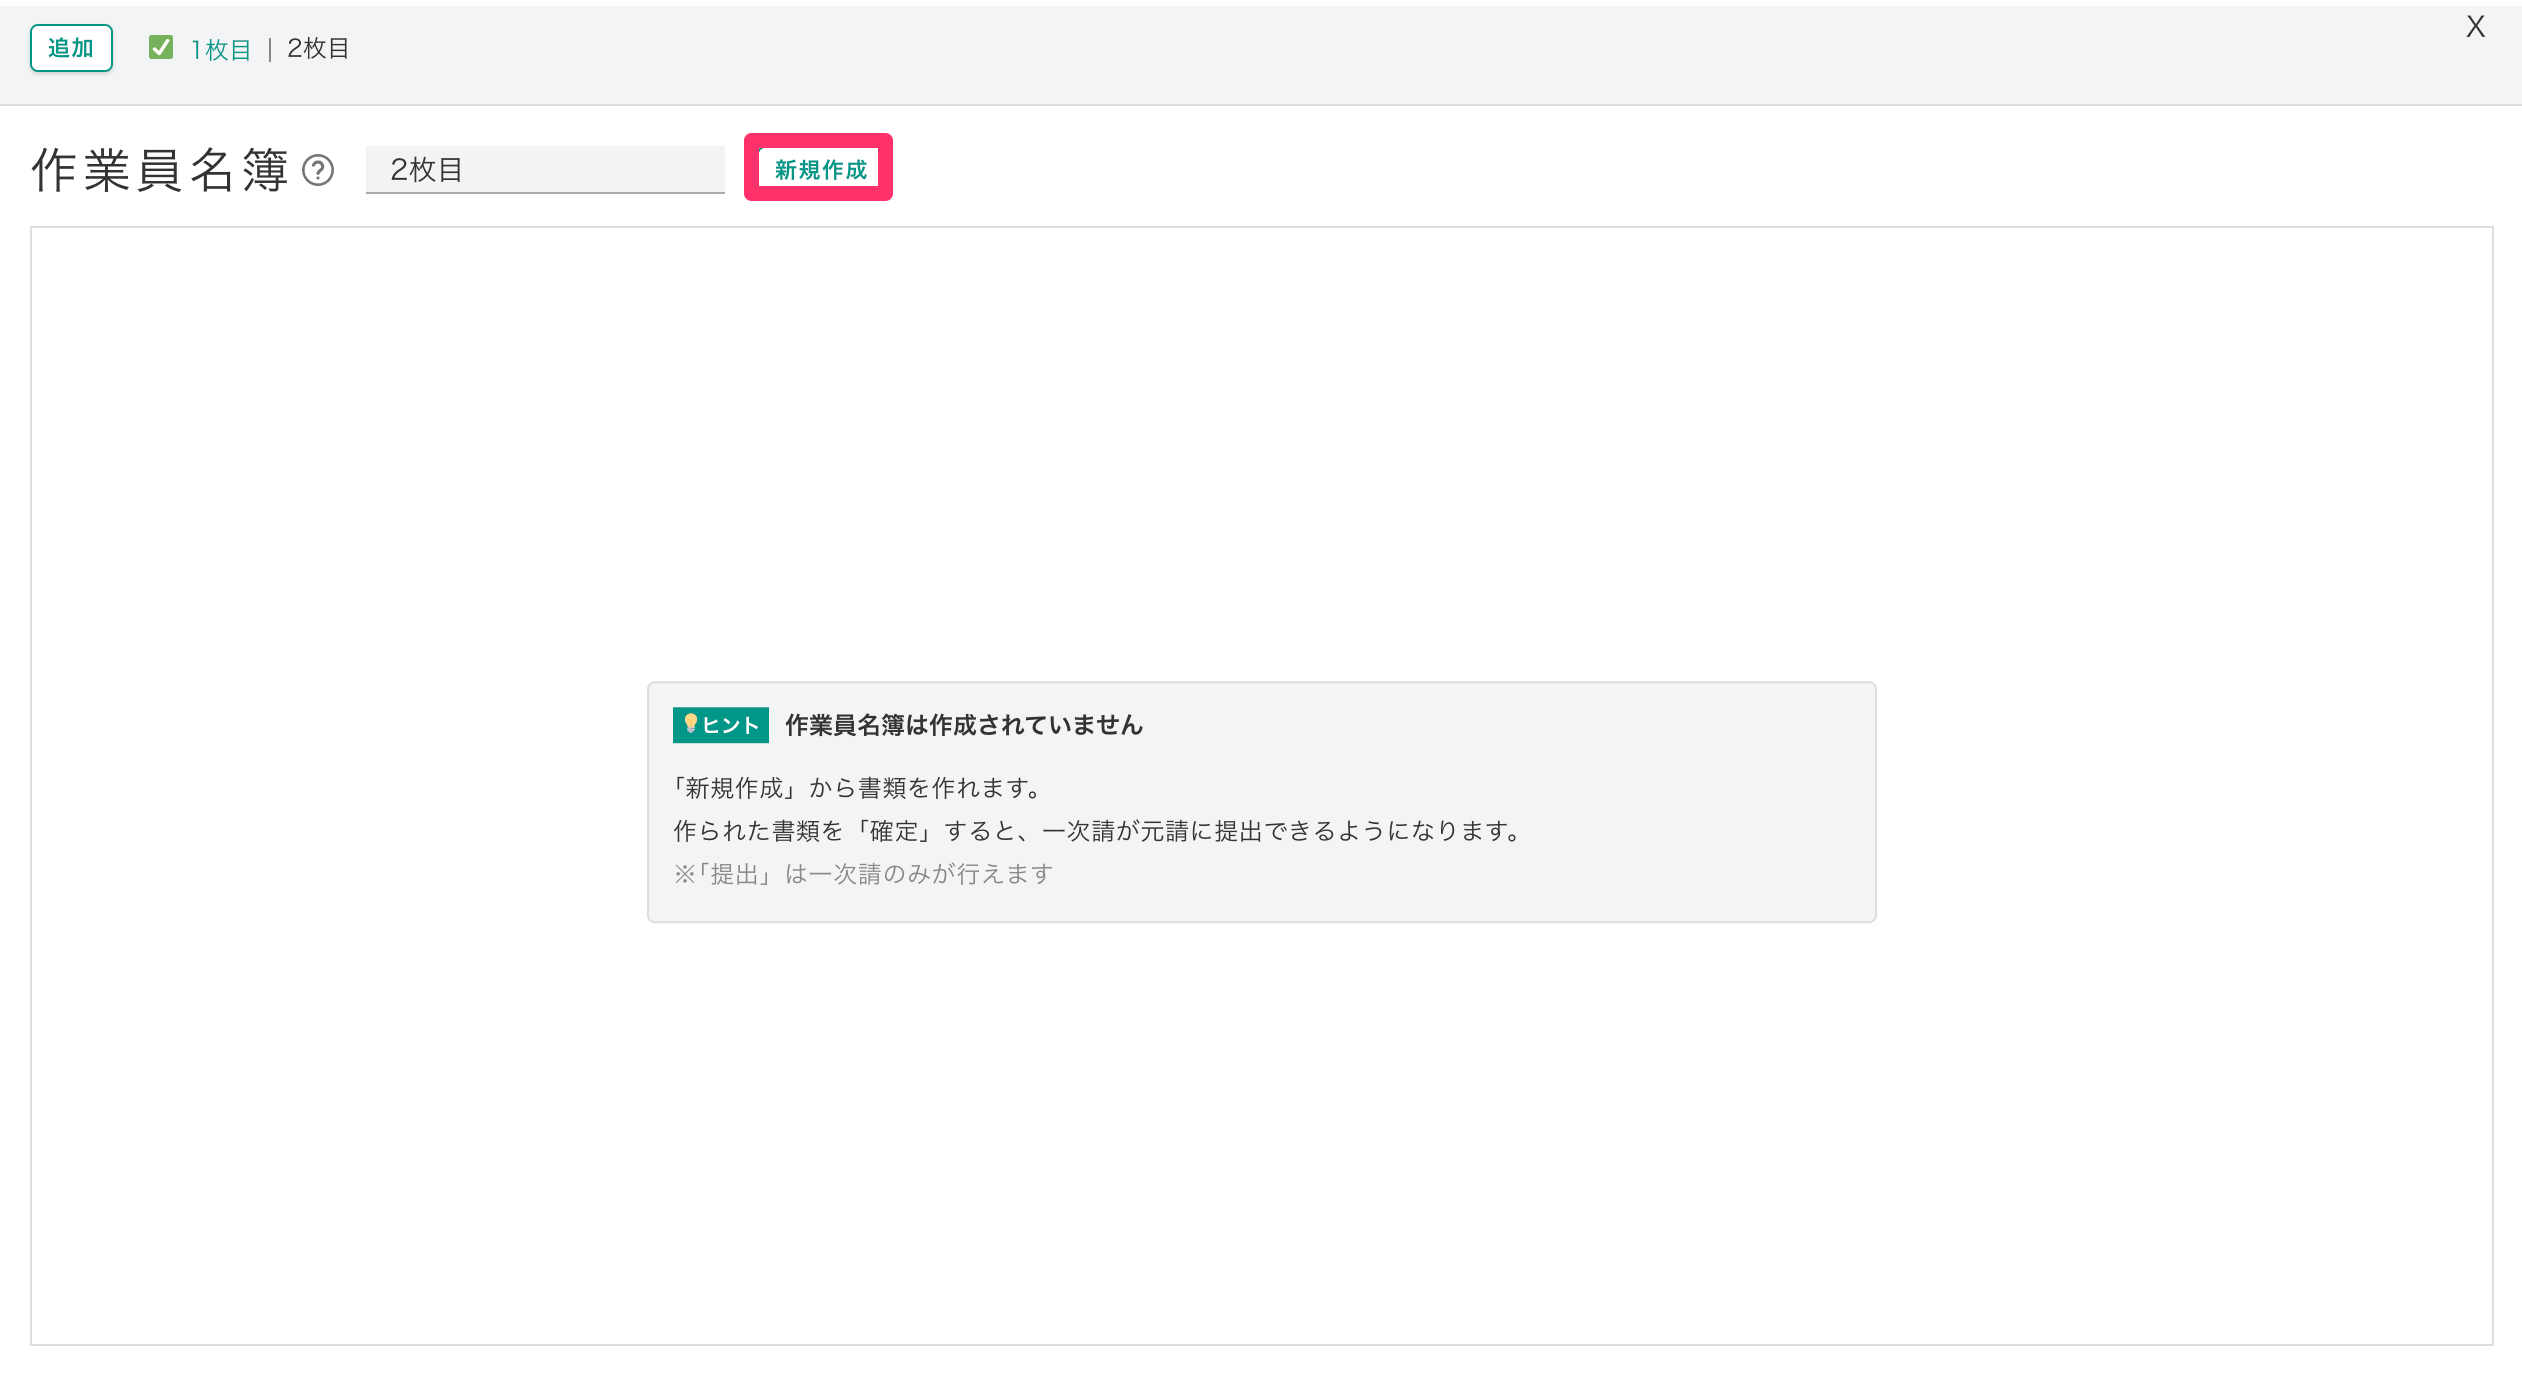Screen dimensions: 2522x1374
Task: Click the 追加 button
Action: [x=71, y=48]
